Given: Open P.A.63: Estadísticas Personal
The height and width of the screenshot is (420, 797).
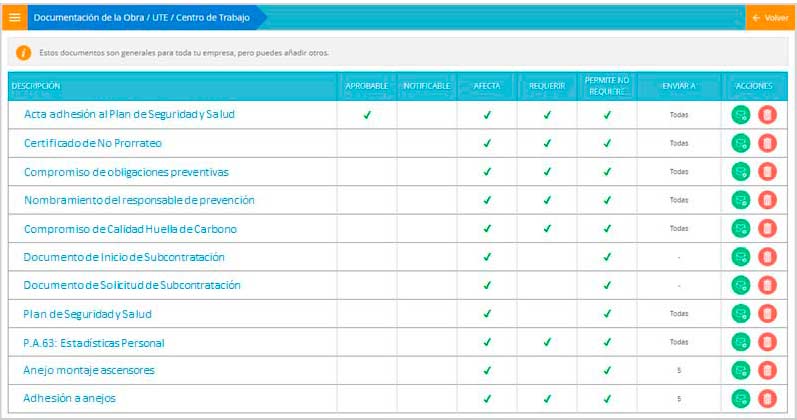Looking at the screenshot, I should click(x=94, y=343).
